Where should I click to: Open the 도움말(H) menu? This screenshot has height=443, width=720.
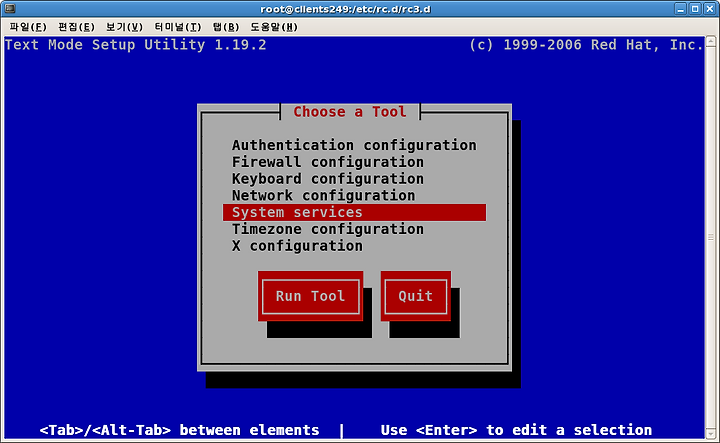(x=274, y=27)
